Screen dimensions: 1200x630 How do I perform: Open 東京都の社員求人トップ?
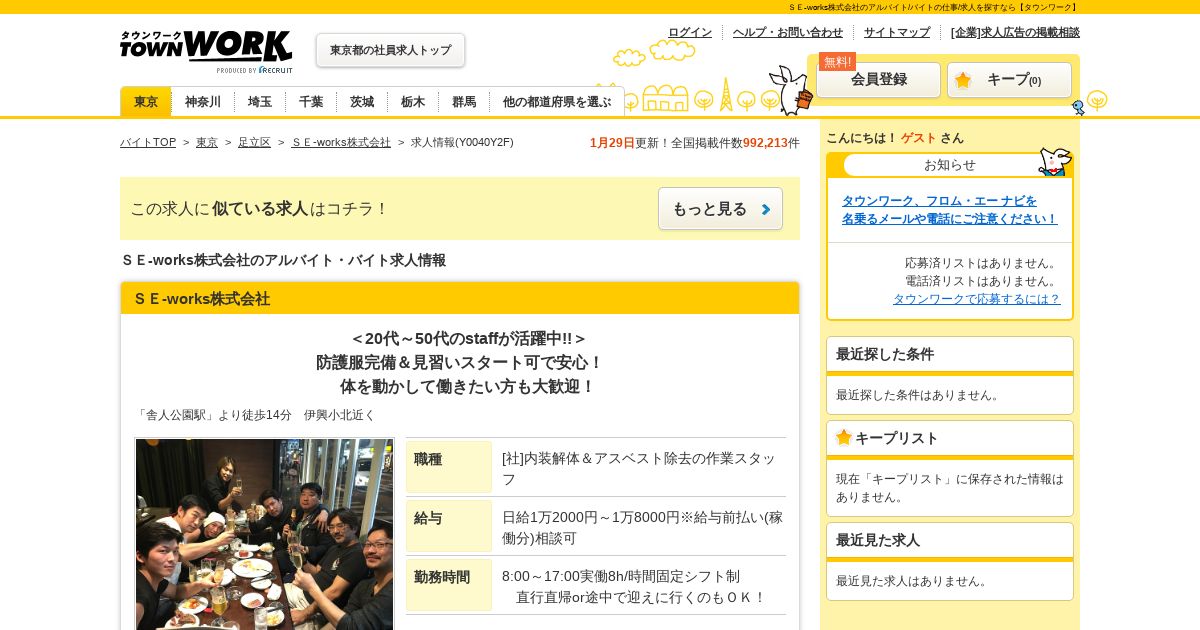(x=390, y=50)
